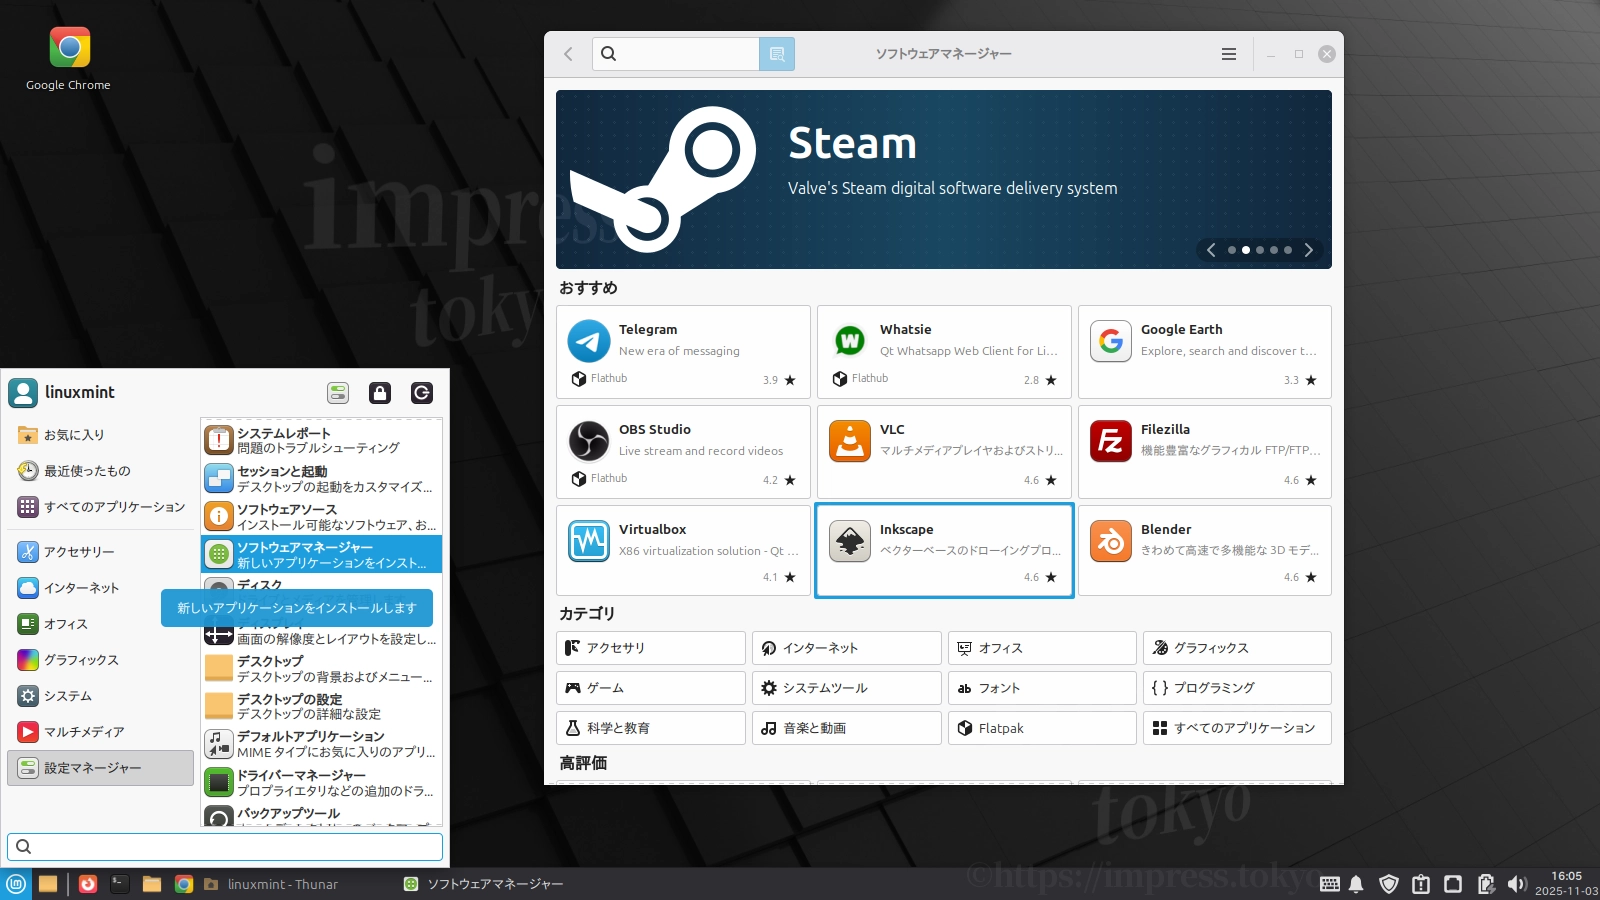Browse すべてのアプリケーション category in Software Manager
This screenshot has height=900, width=1600.
[1237, 728]
